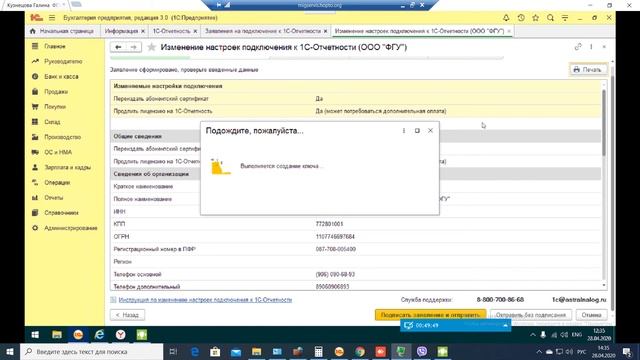The image size is (640, 360).
Task: Click Подписать заявление и отправить button
Action: click(x=430, y=315)
